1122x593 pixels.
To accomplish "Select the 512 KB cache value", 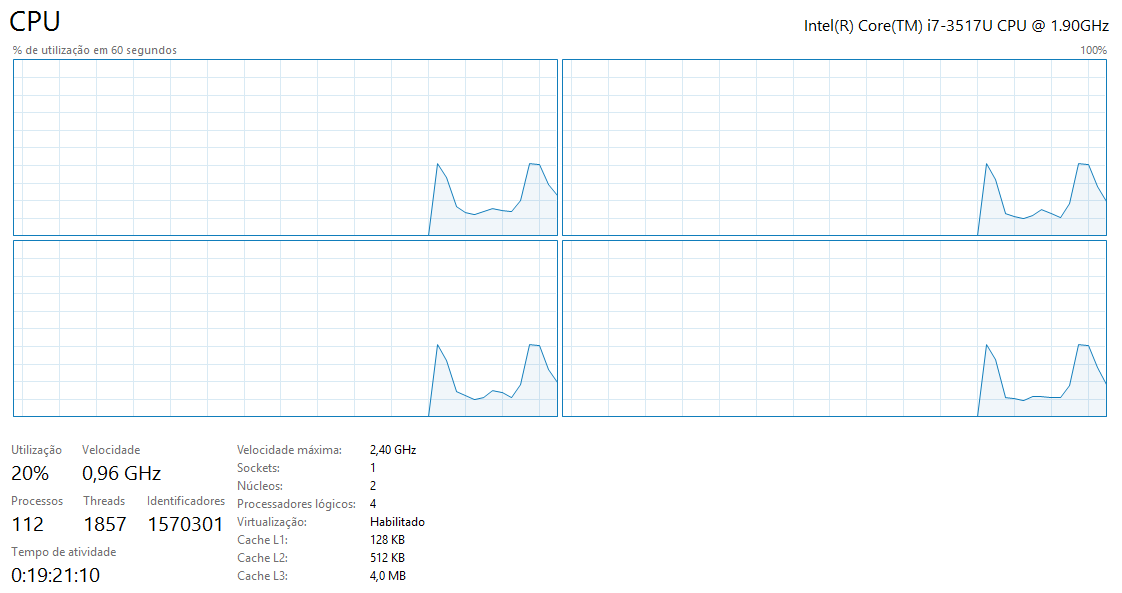I will tap(387, 558).
